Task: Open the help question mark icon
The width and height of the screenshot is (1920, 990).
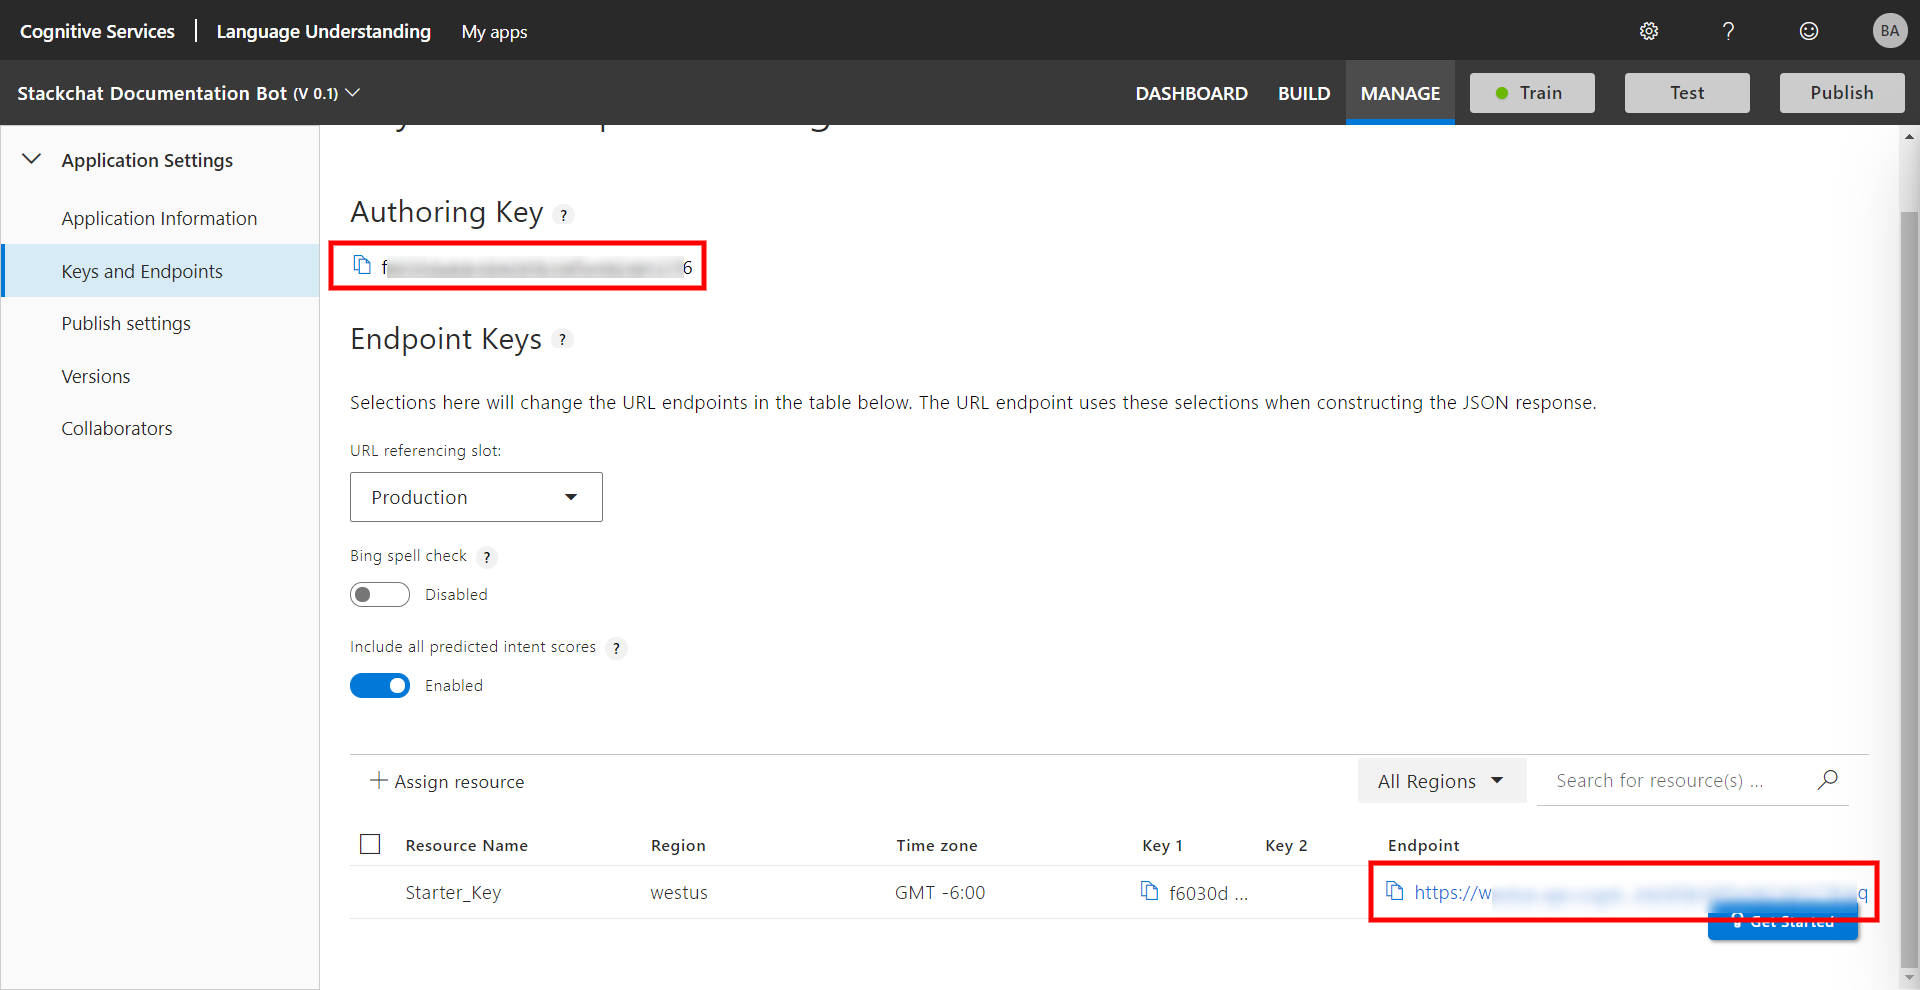Action: (1728, 31)
